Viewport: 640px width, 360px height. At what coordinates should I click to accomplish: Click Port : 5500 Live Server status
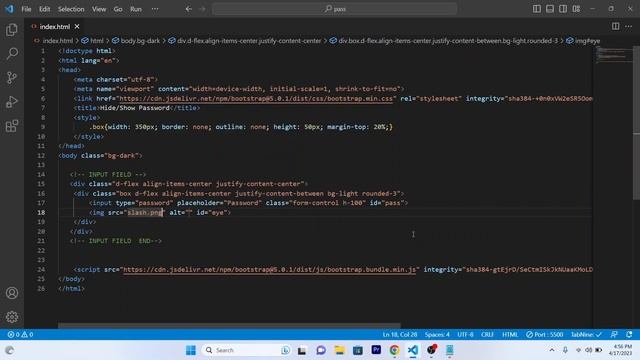pyautogui.click(x=544, y=334)
